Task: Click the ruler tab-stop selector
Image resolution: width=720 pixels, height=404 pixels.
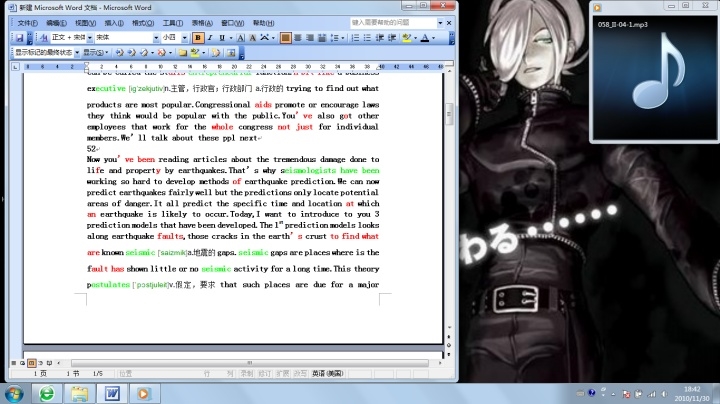Action: (15, 67)
